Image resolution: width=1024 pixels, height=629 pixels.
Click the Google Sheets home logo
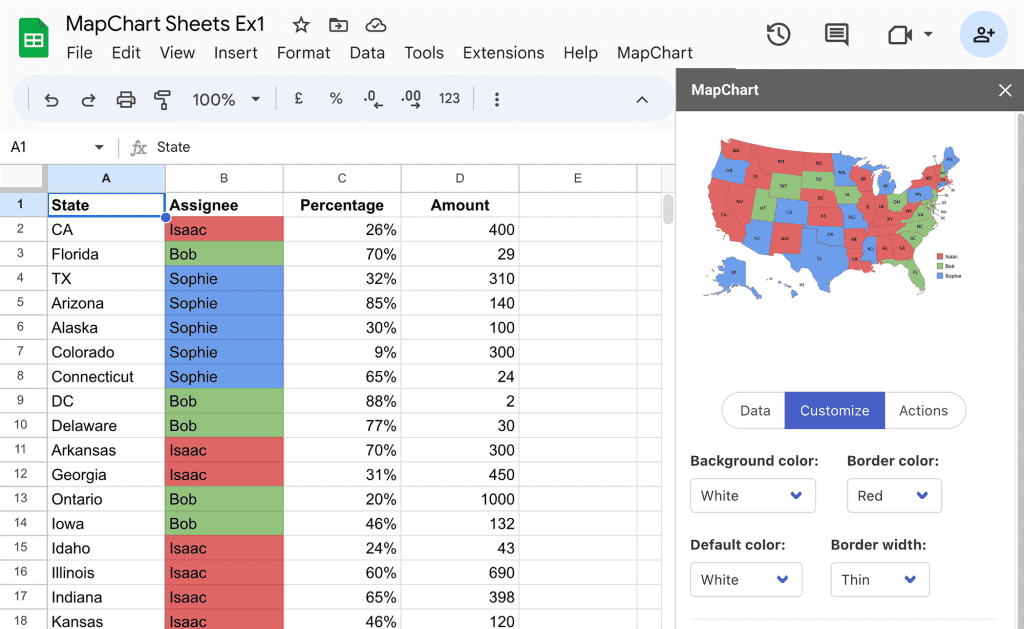[x=33, y=39]
